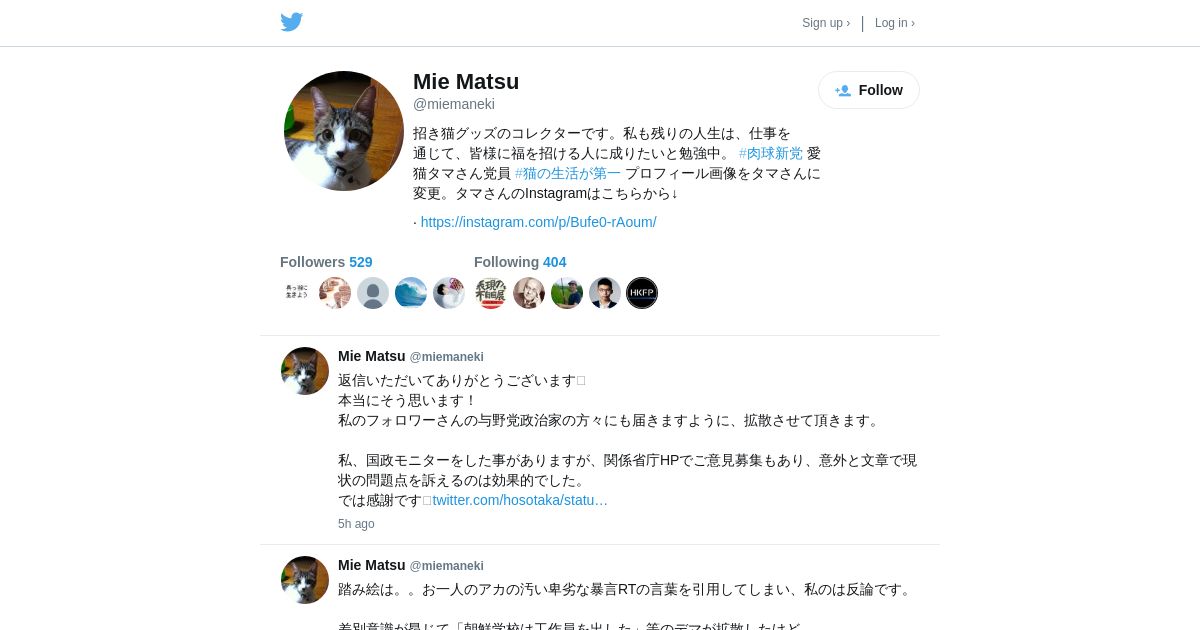View the Followers 529 list
The image size is (1200, 630).
(x=326, y=262)
